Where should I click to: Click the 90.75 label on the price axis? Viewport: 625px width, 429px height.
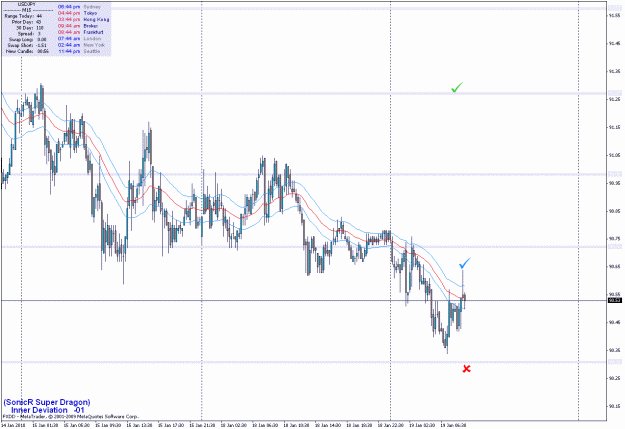point(614,238)
